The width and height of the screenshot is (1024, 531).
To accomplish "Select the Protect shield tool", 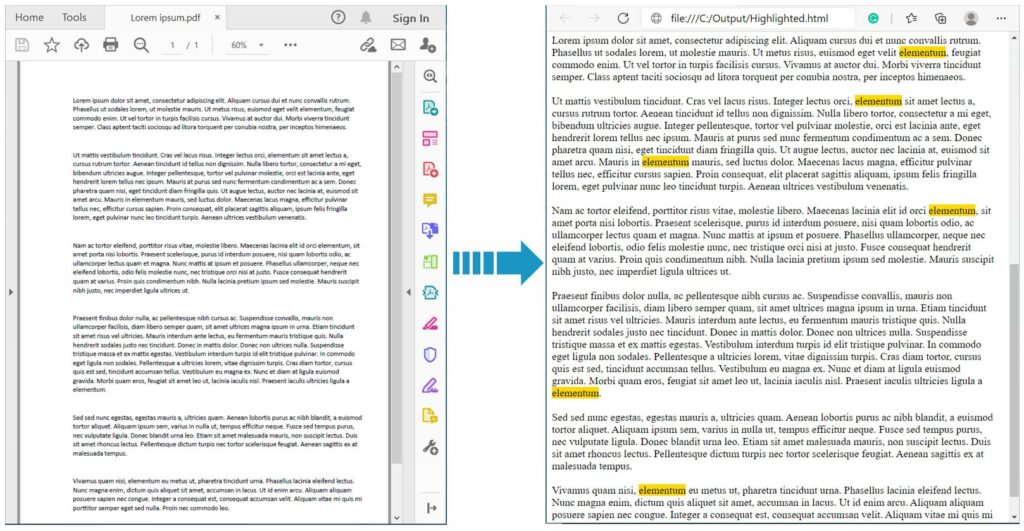I will click(x=430, y=354).
